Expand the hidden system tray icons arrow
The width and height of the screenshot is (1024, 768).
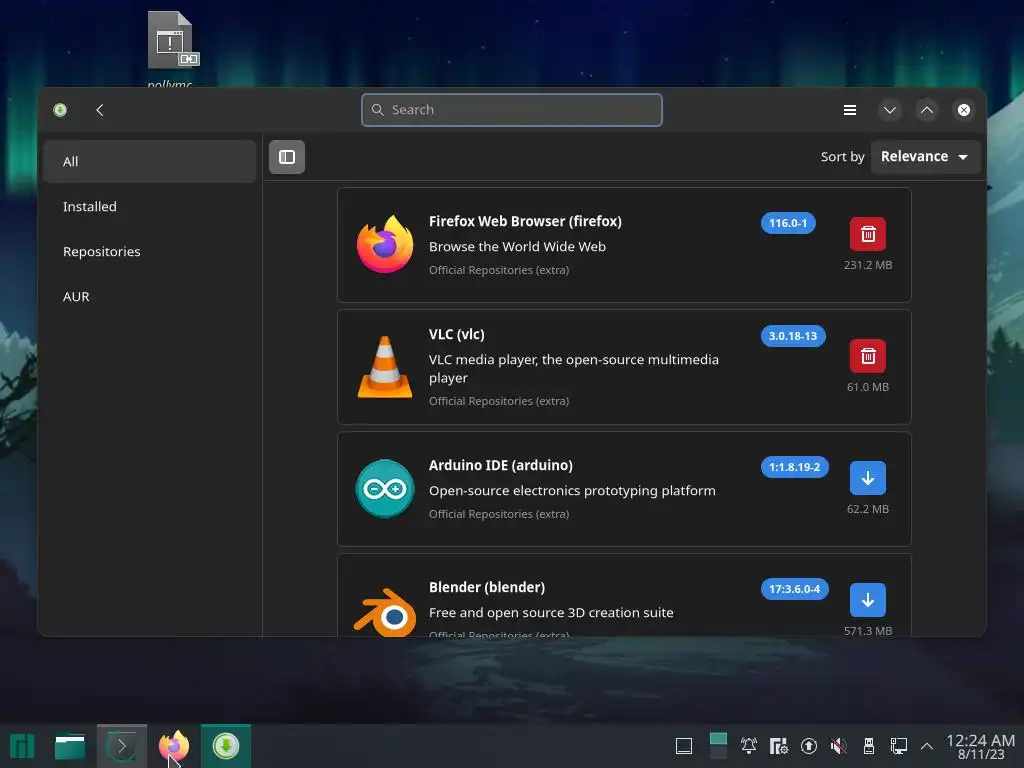[x=927, y=746]
